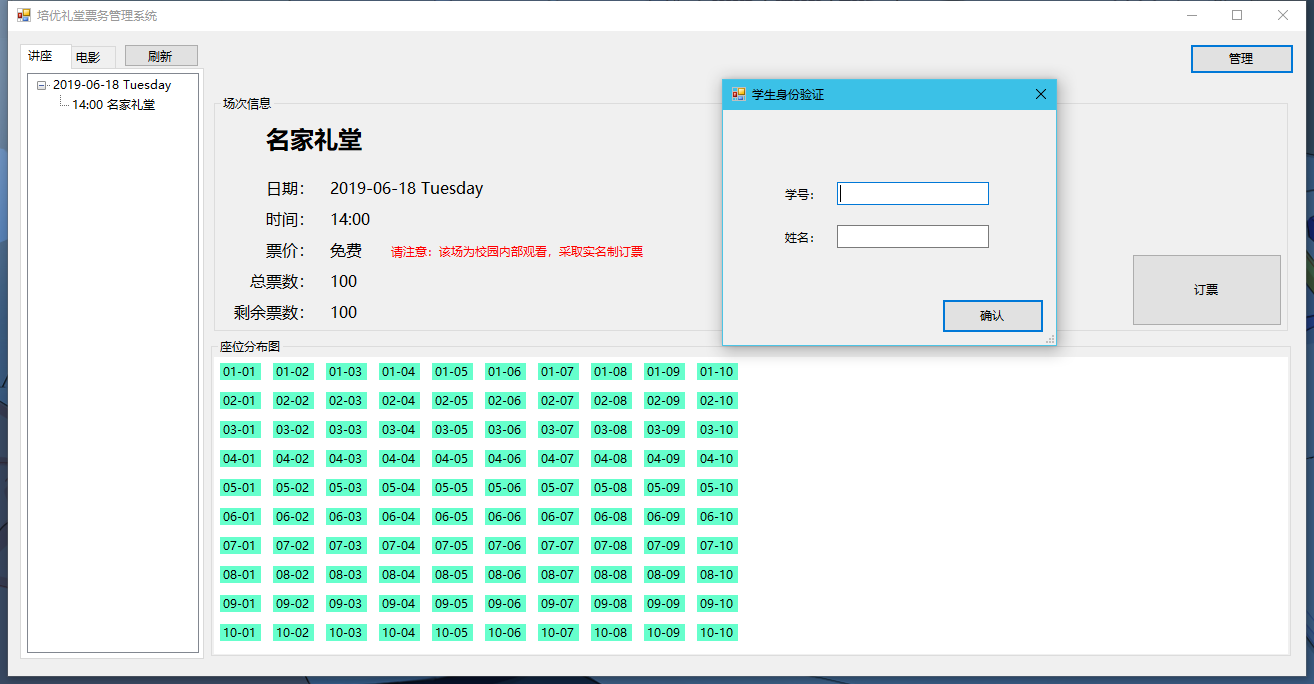Select seat 05-05

(x=452, y=488)
